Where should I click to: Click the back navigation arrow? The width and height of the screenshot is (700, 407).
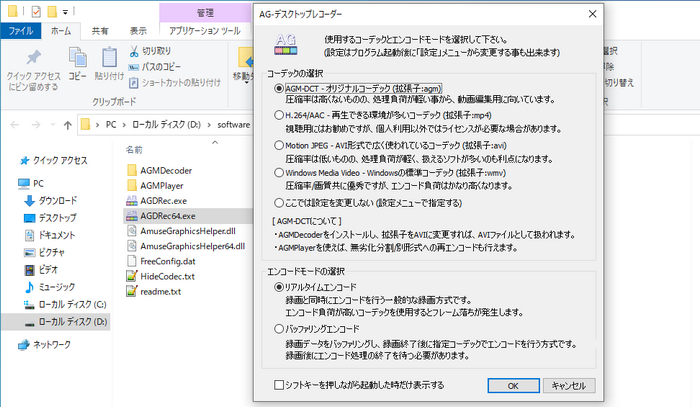pyautogui.click(x=15, y=125)
